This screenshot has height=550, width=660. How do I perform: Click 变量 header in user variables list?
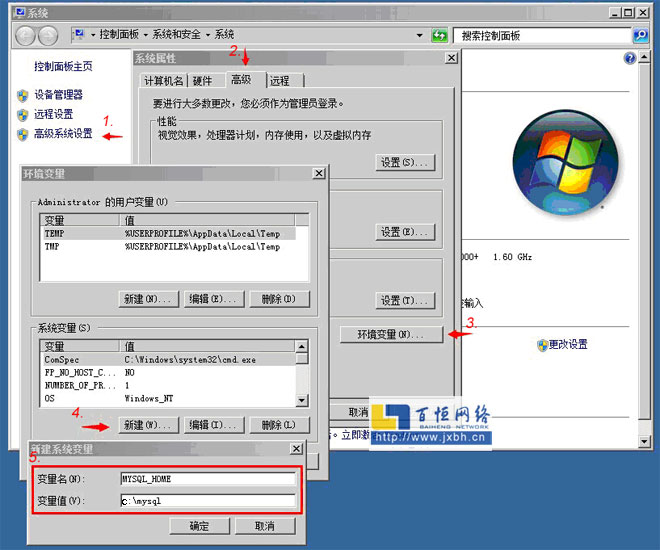(x=80, y=221)
